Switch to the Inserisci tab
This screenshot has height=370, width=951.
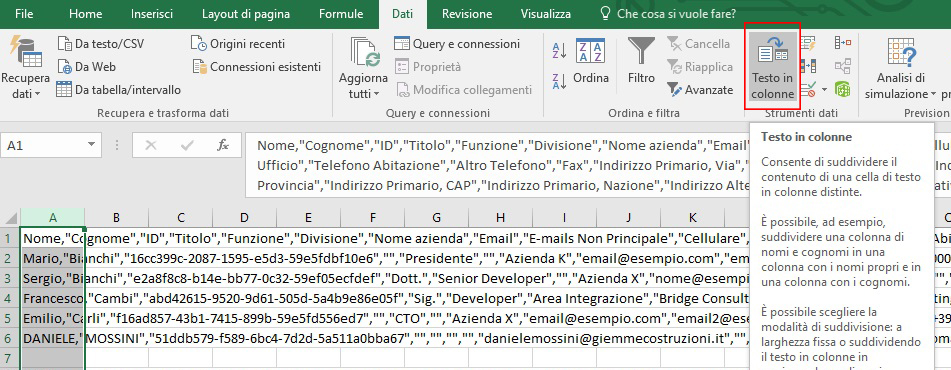(152, 13)
